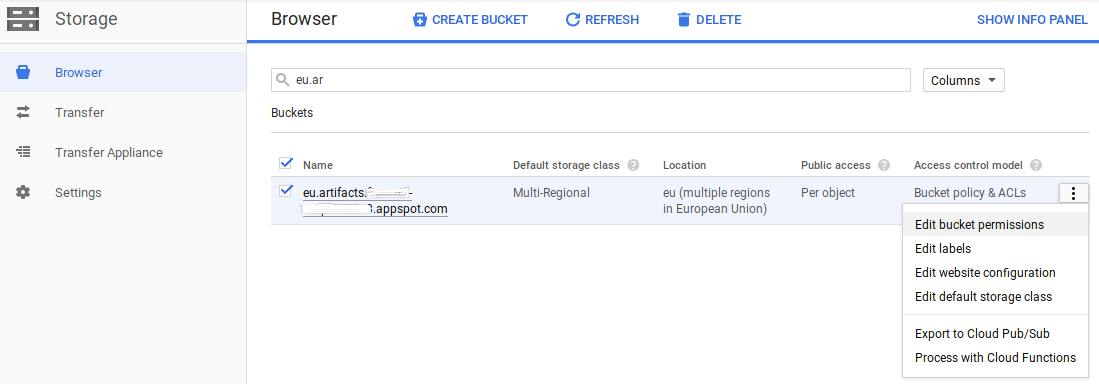Click help icon next to Public access
Screen dimensions: 1099x384
[884, 165]
